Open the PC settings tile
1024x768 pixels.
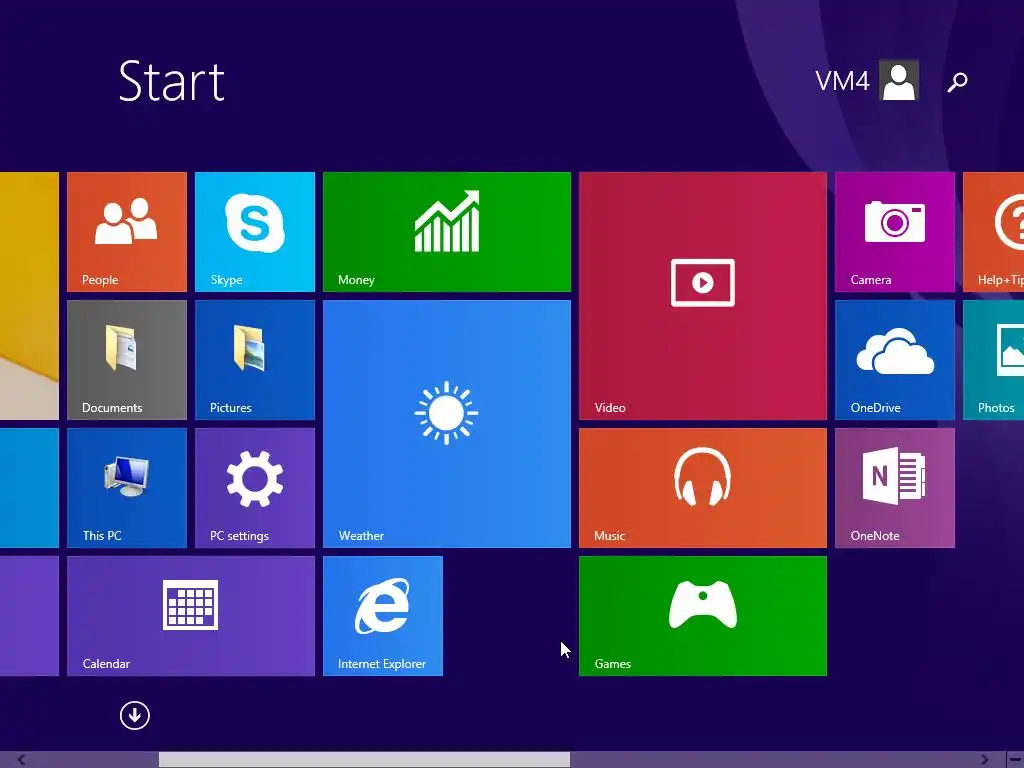255,488
